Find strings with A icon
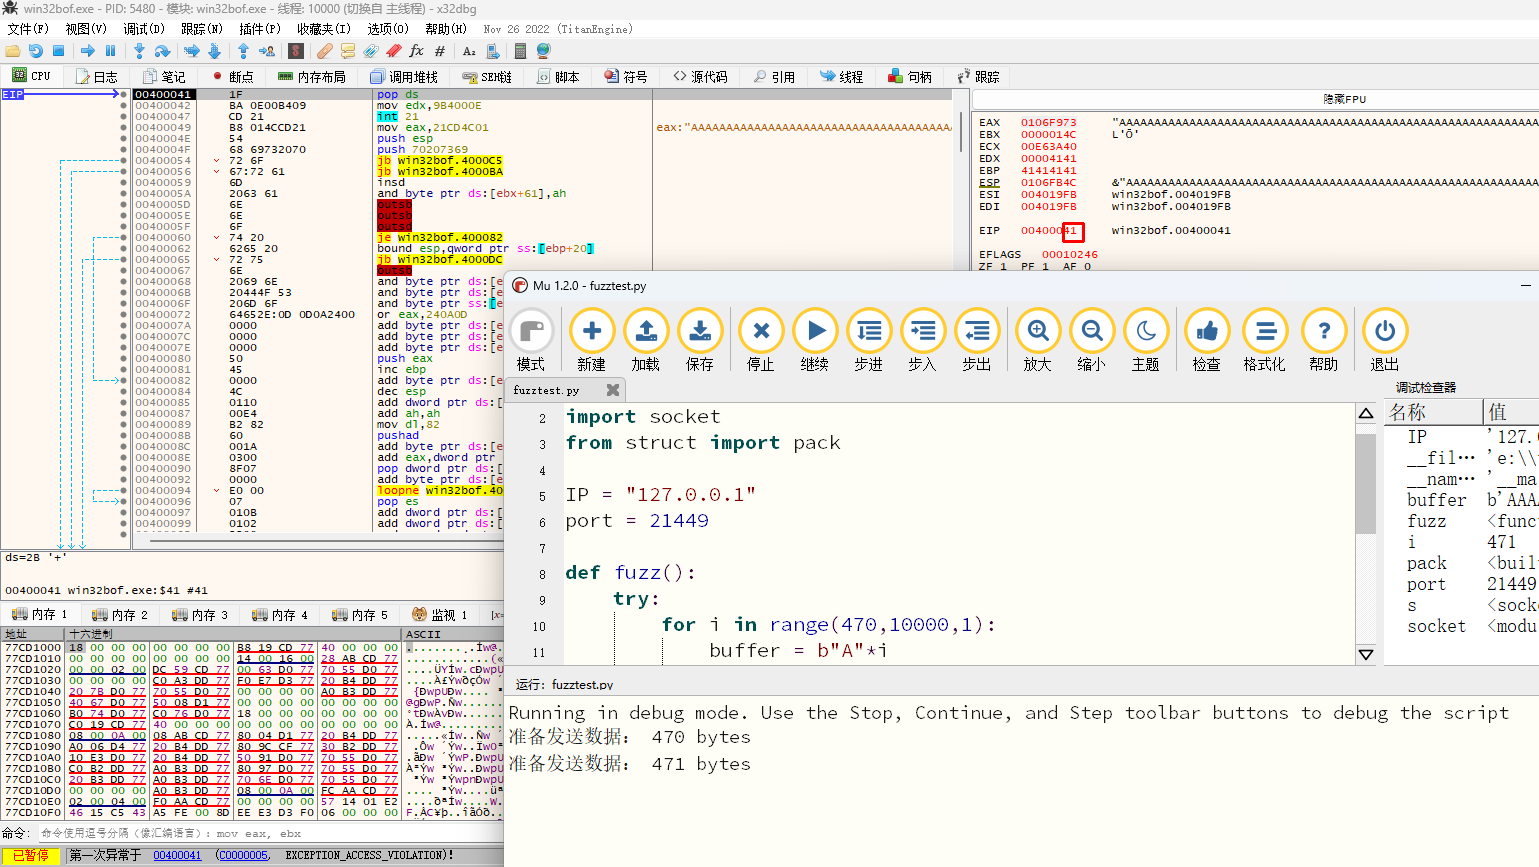The width and height of the screenshot is (1539, 867). tap(469, 50)
